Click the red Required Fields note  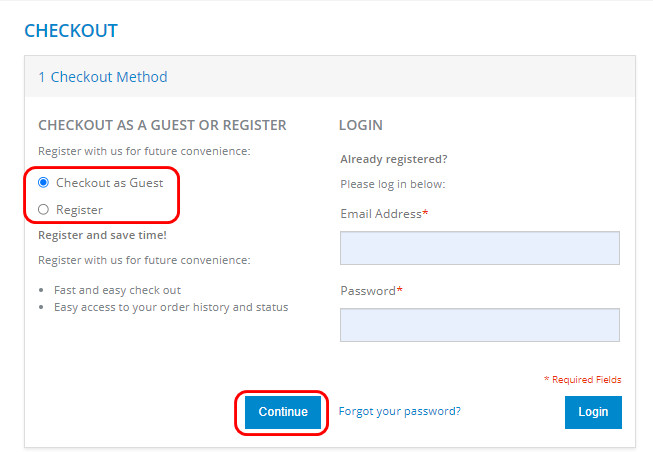click(x=582, y=380)
